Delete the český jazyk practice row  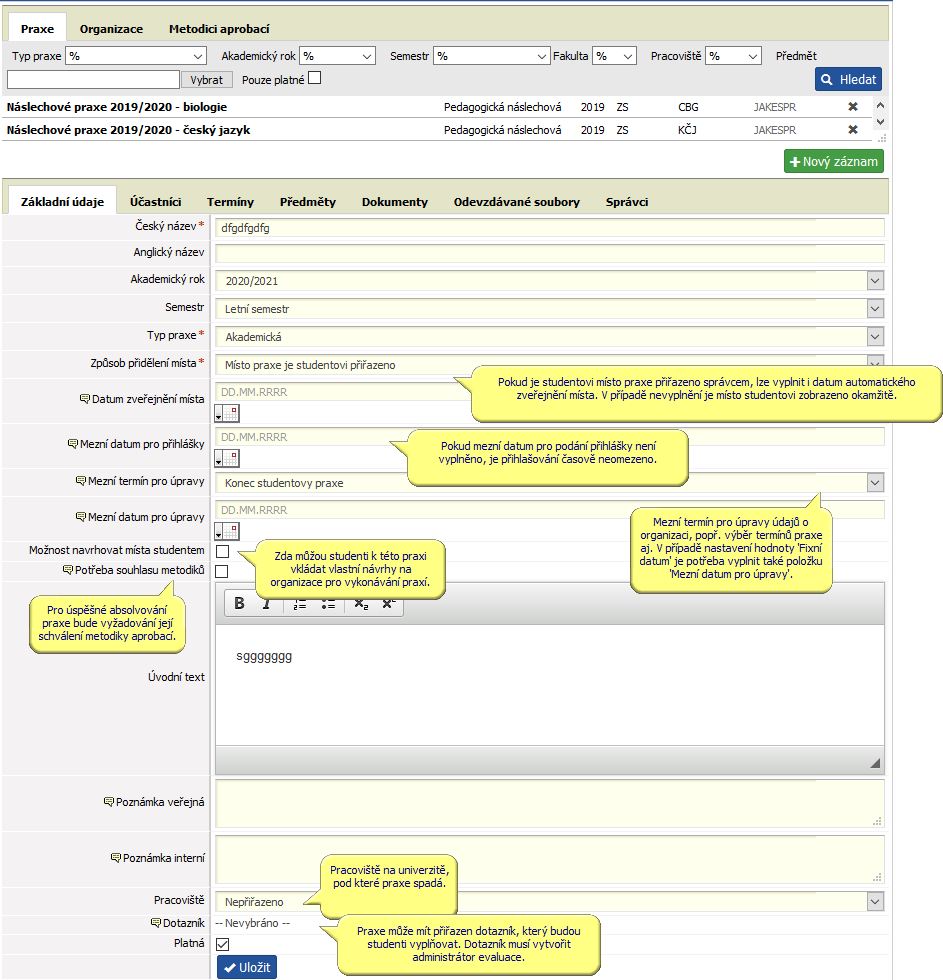pos(852,130)
